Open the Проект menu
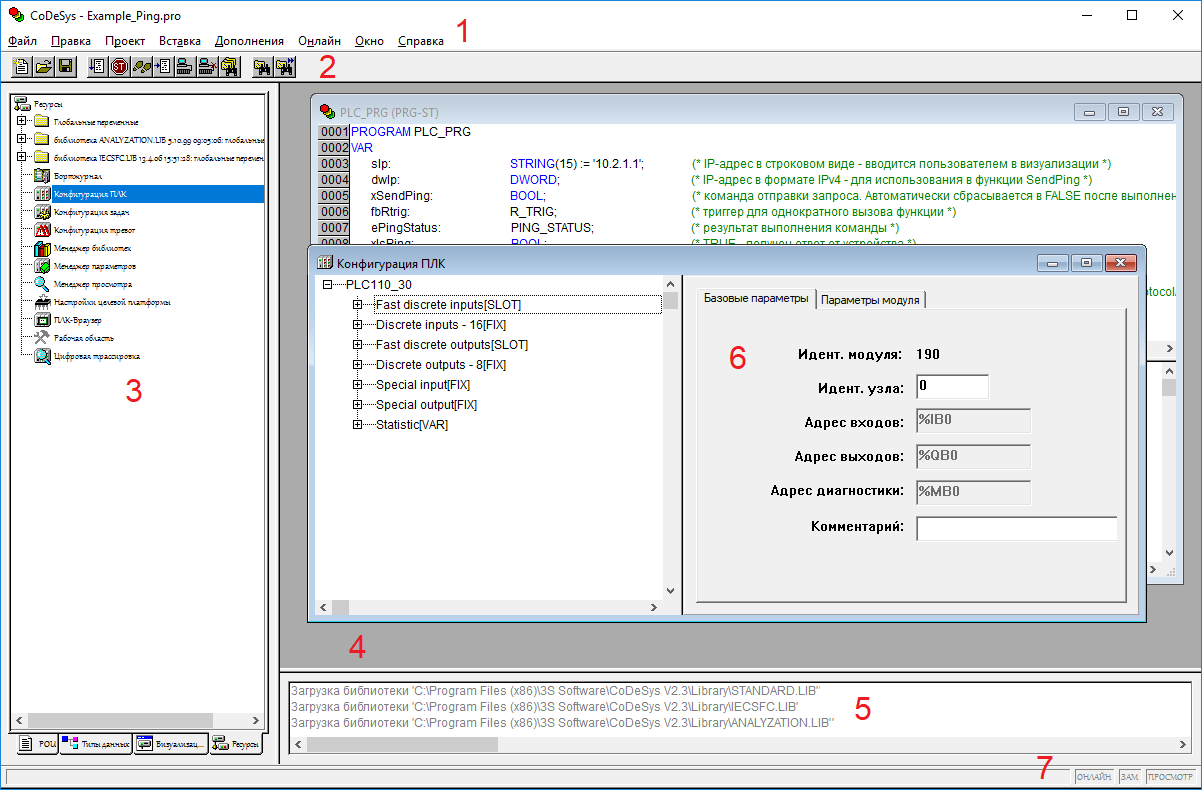This screenshot has height=790, width=1202. [x=124, y=41]
